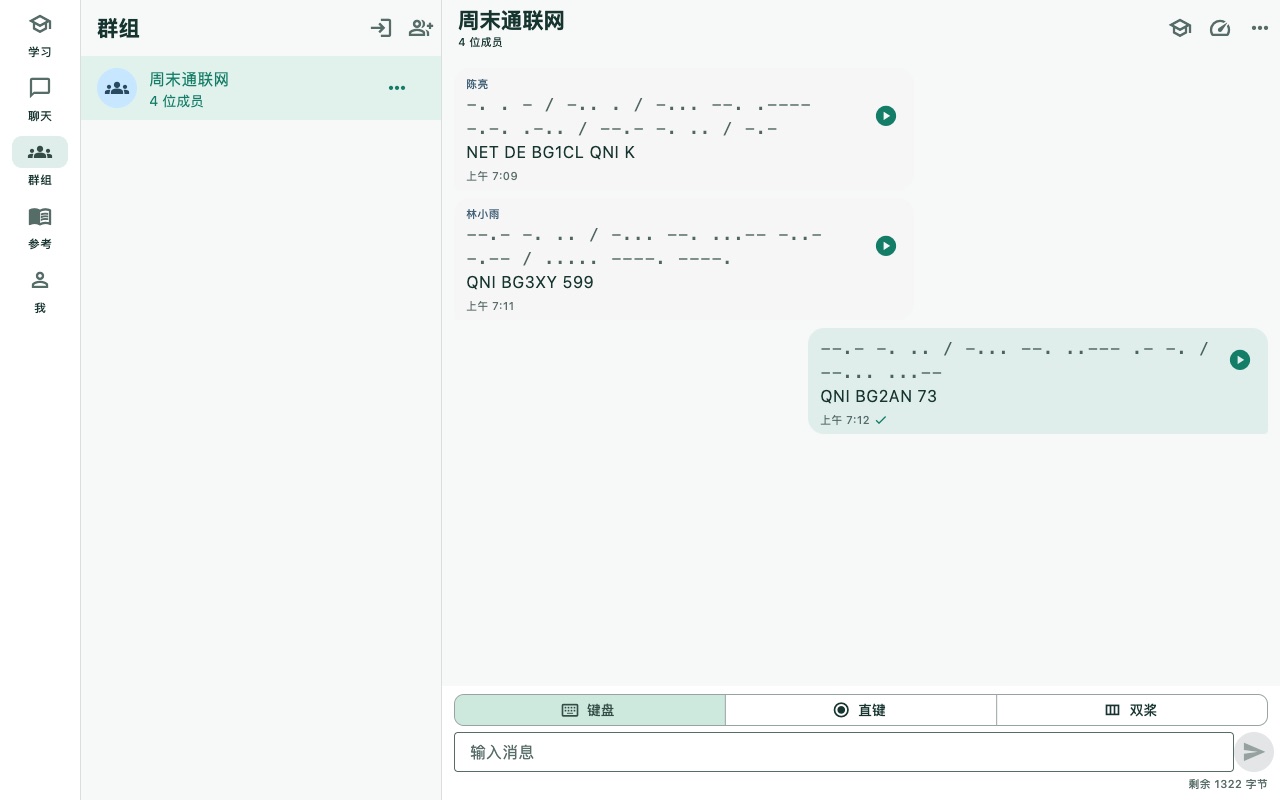Click the text NET DE BG1CL QNI K
The image size is (1280, 800).
[x=550, y=152]
